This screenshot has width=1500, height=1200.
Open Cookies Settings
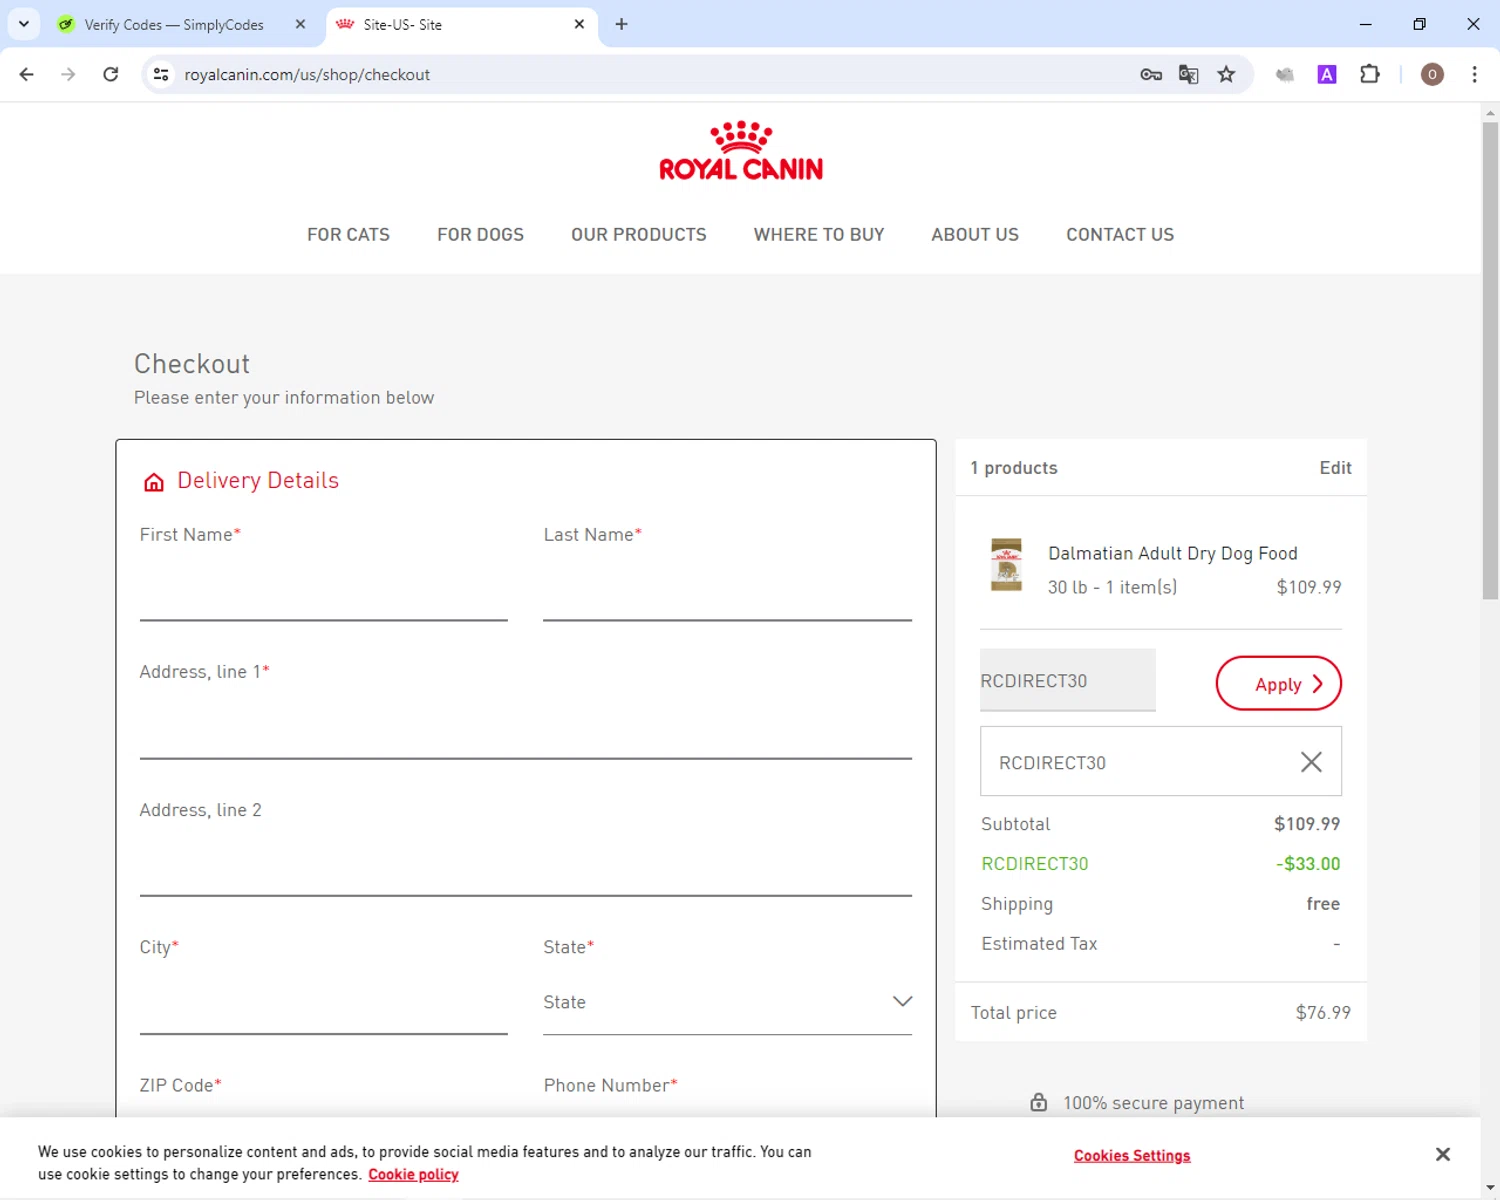(x=1132, y=1156)
